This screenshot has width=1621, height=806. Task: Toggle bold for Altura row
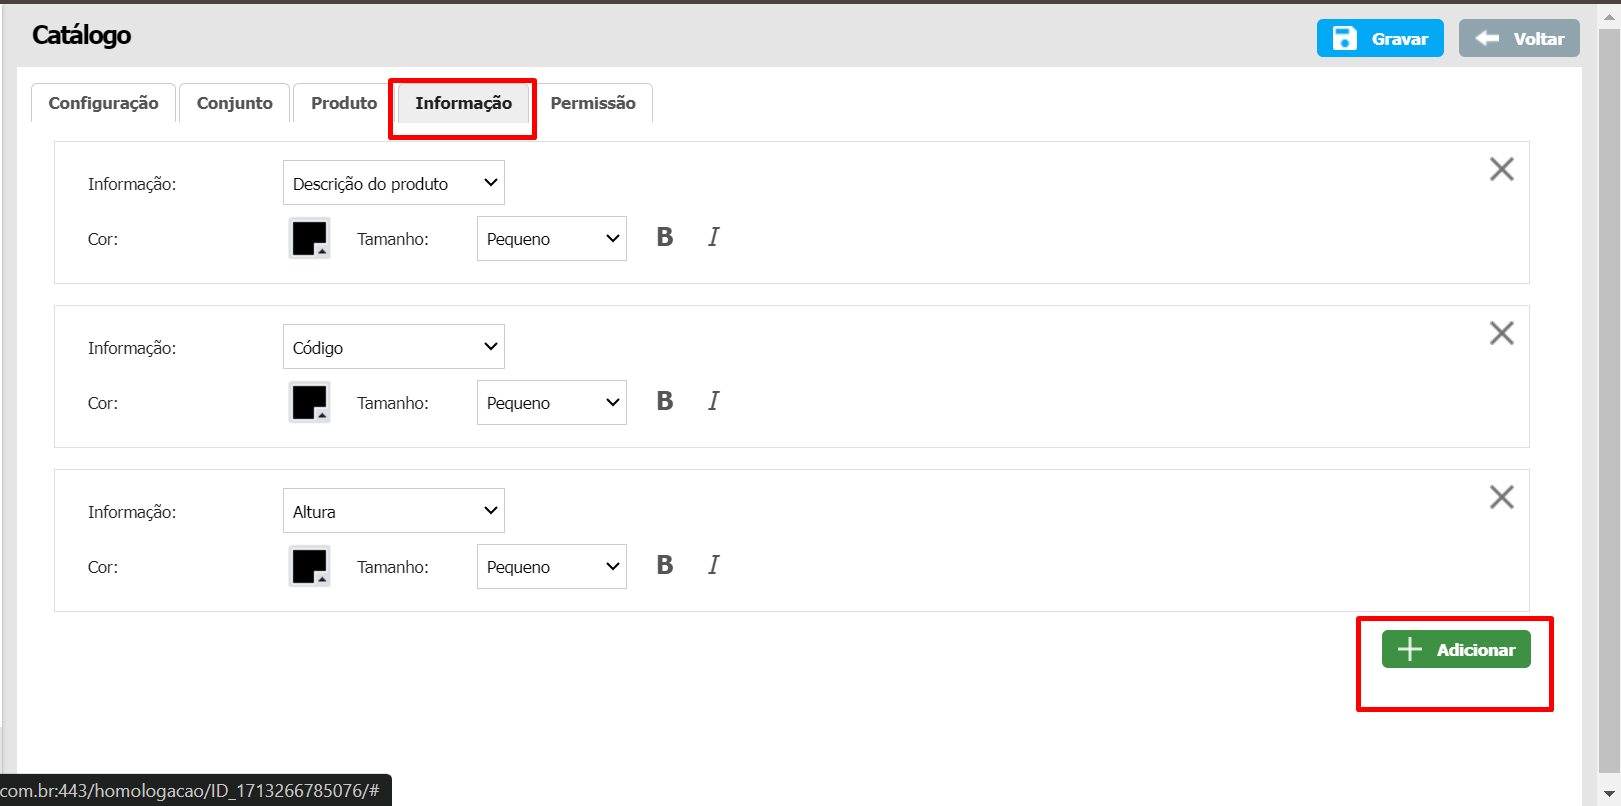(665, 565)
